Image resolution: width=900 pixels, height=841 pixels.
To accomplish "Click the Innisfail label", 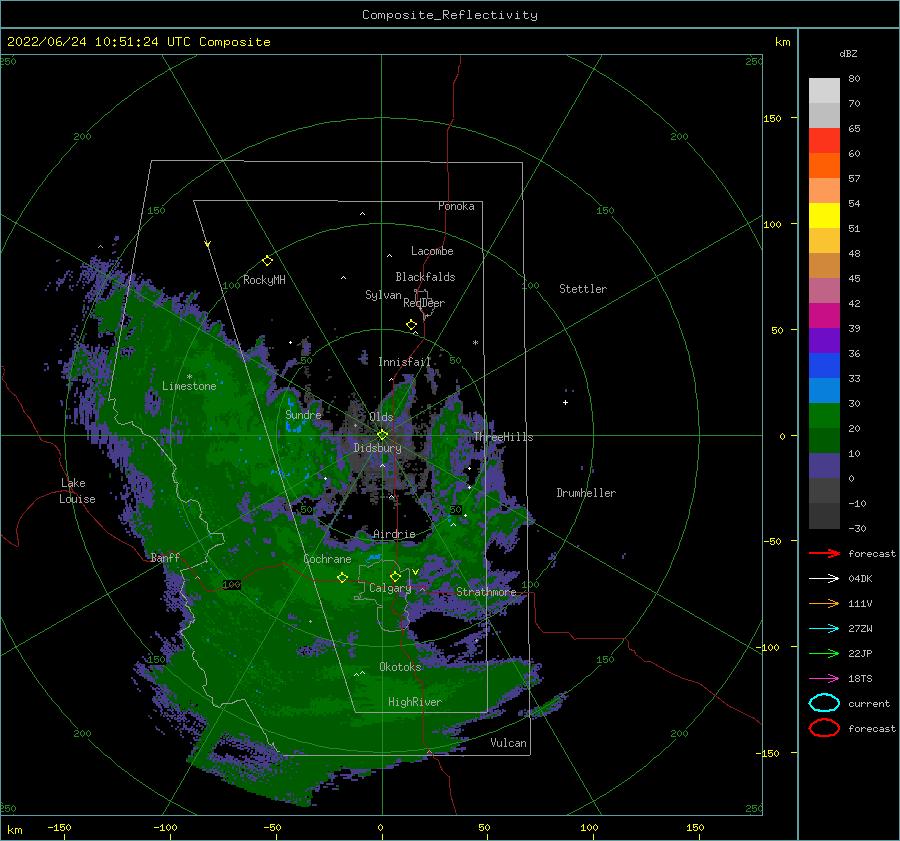I will click(x=404, y=362).
